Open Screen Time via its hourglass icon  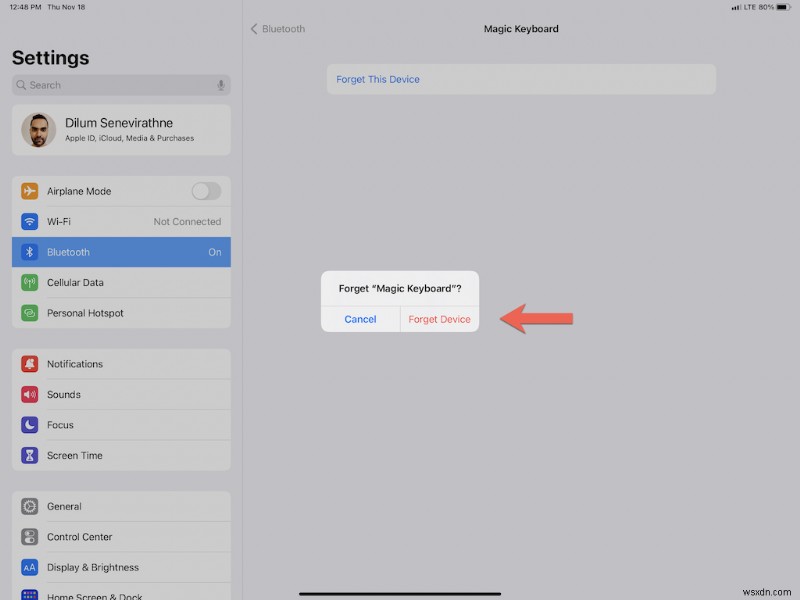(x=28, y=455)
